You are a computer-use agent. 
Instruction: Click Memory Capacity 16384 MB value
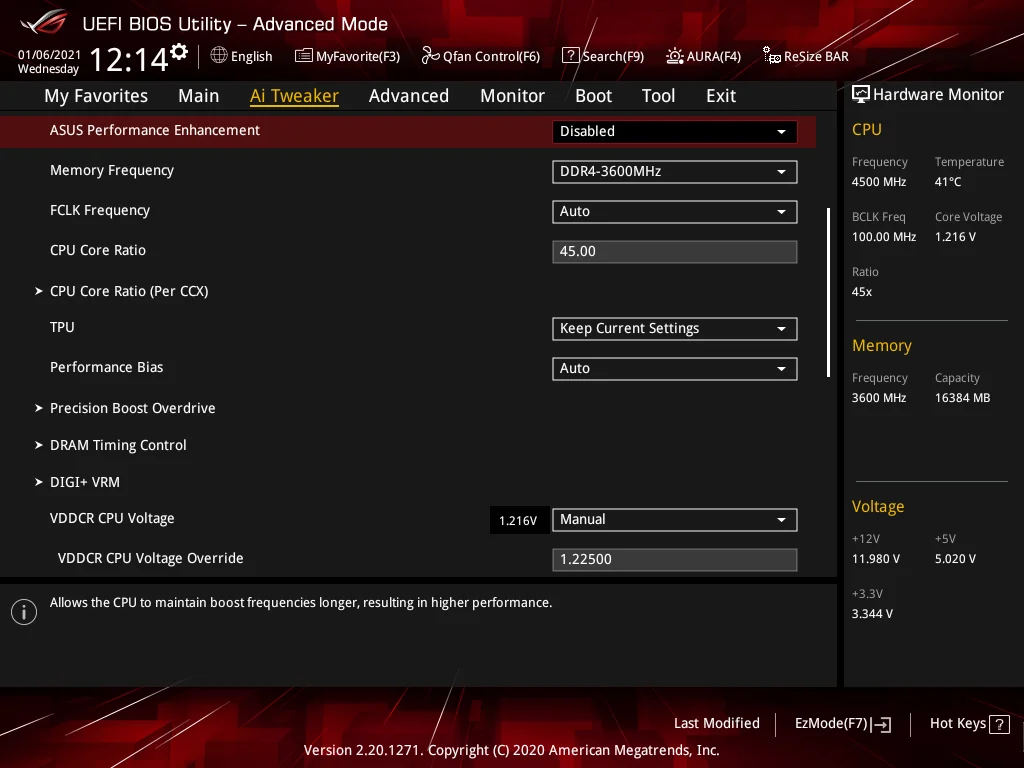pos(963,398)
